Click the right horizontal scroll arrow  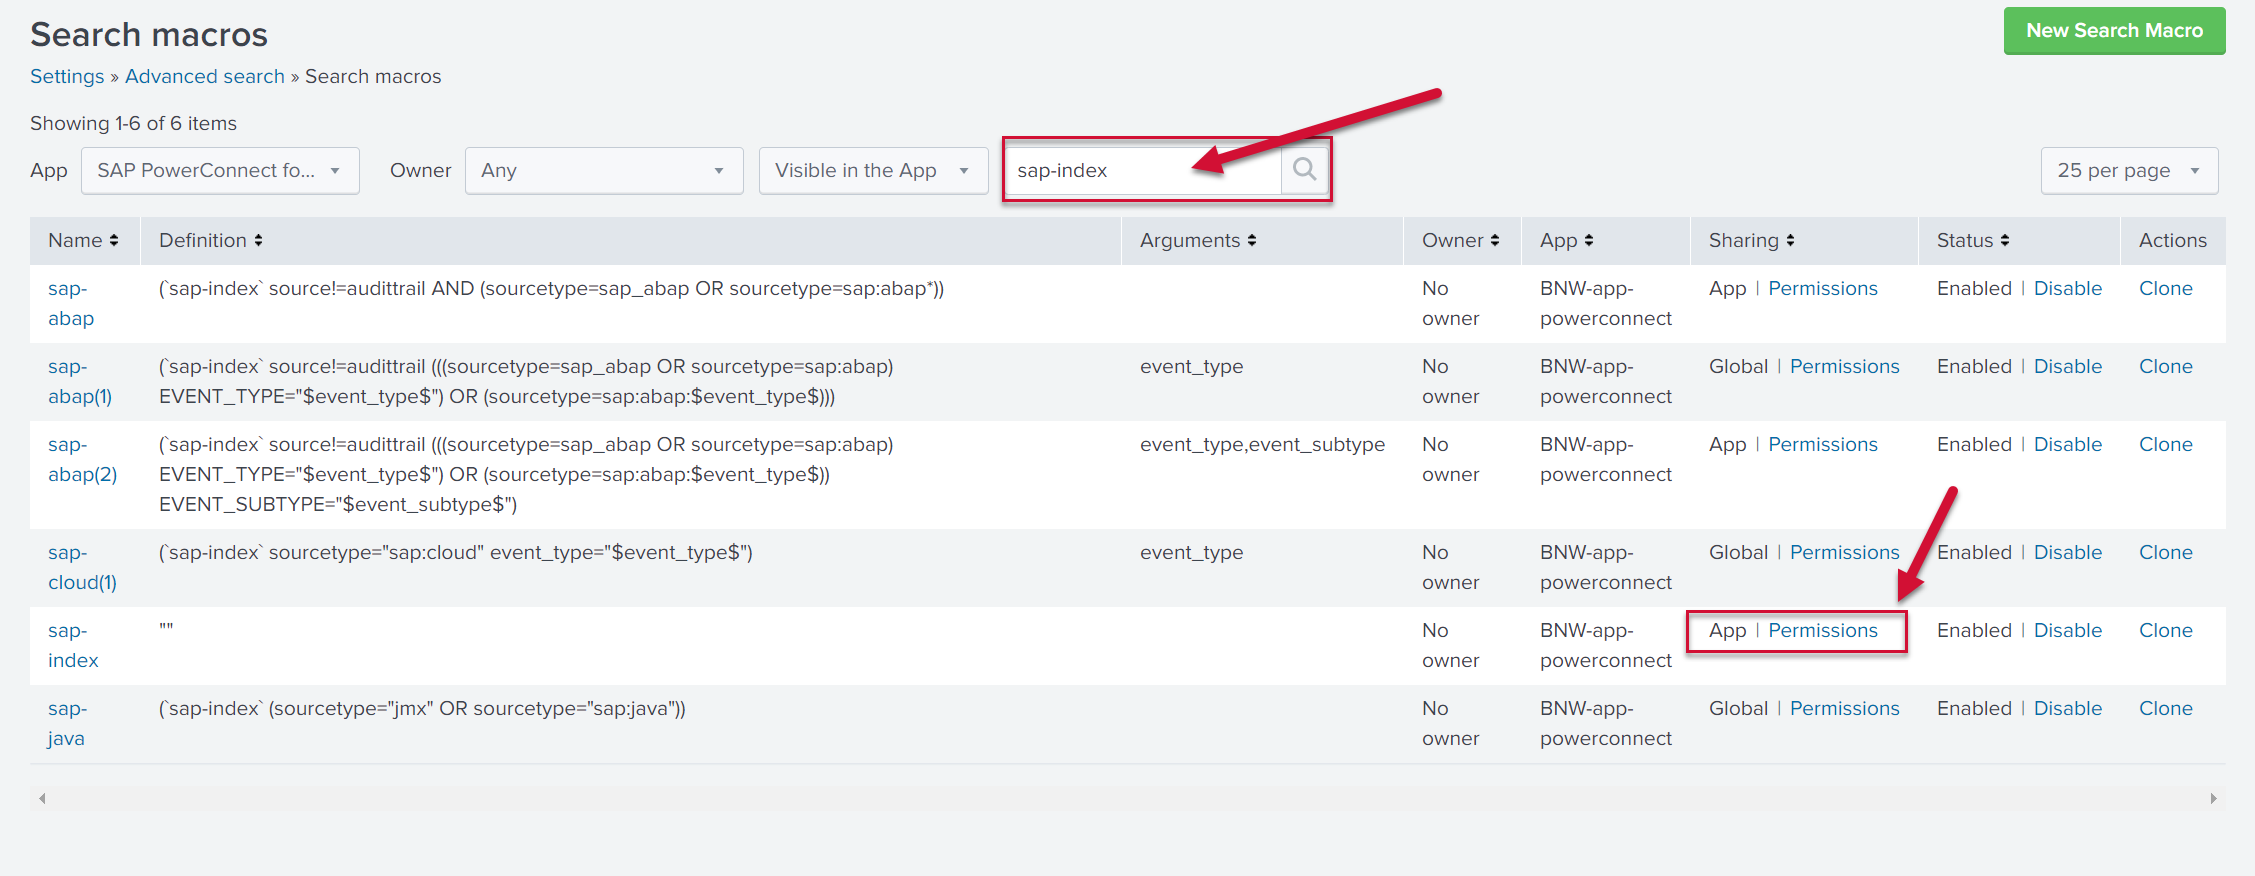[x=2213, y=798]
